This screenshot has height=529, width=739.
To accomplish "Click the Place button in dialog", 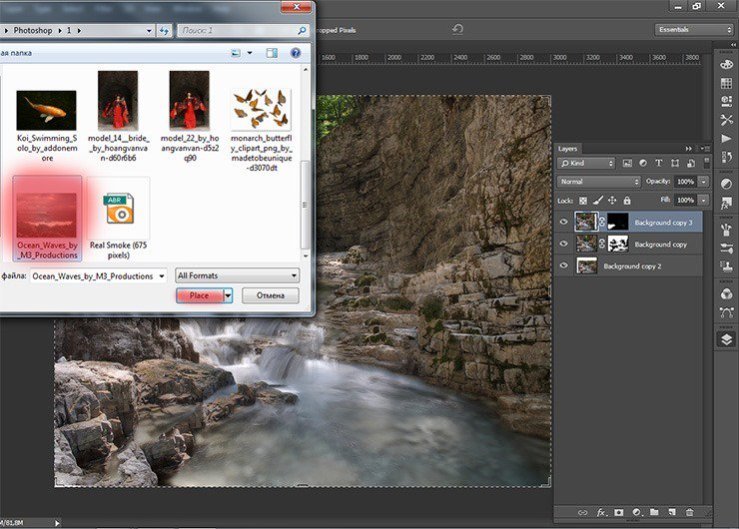I will pyautogui.click(x=199, y=295).
